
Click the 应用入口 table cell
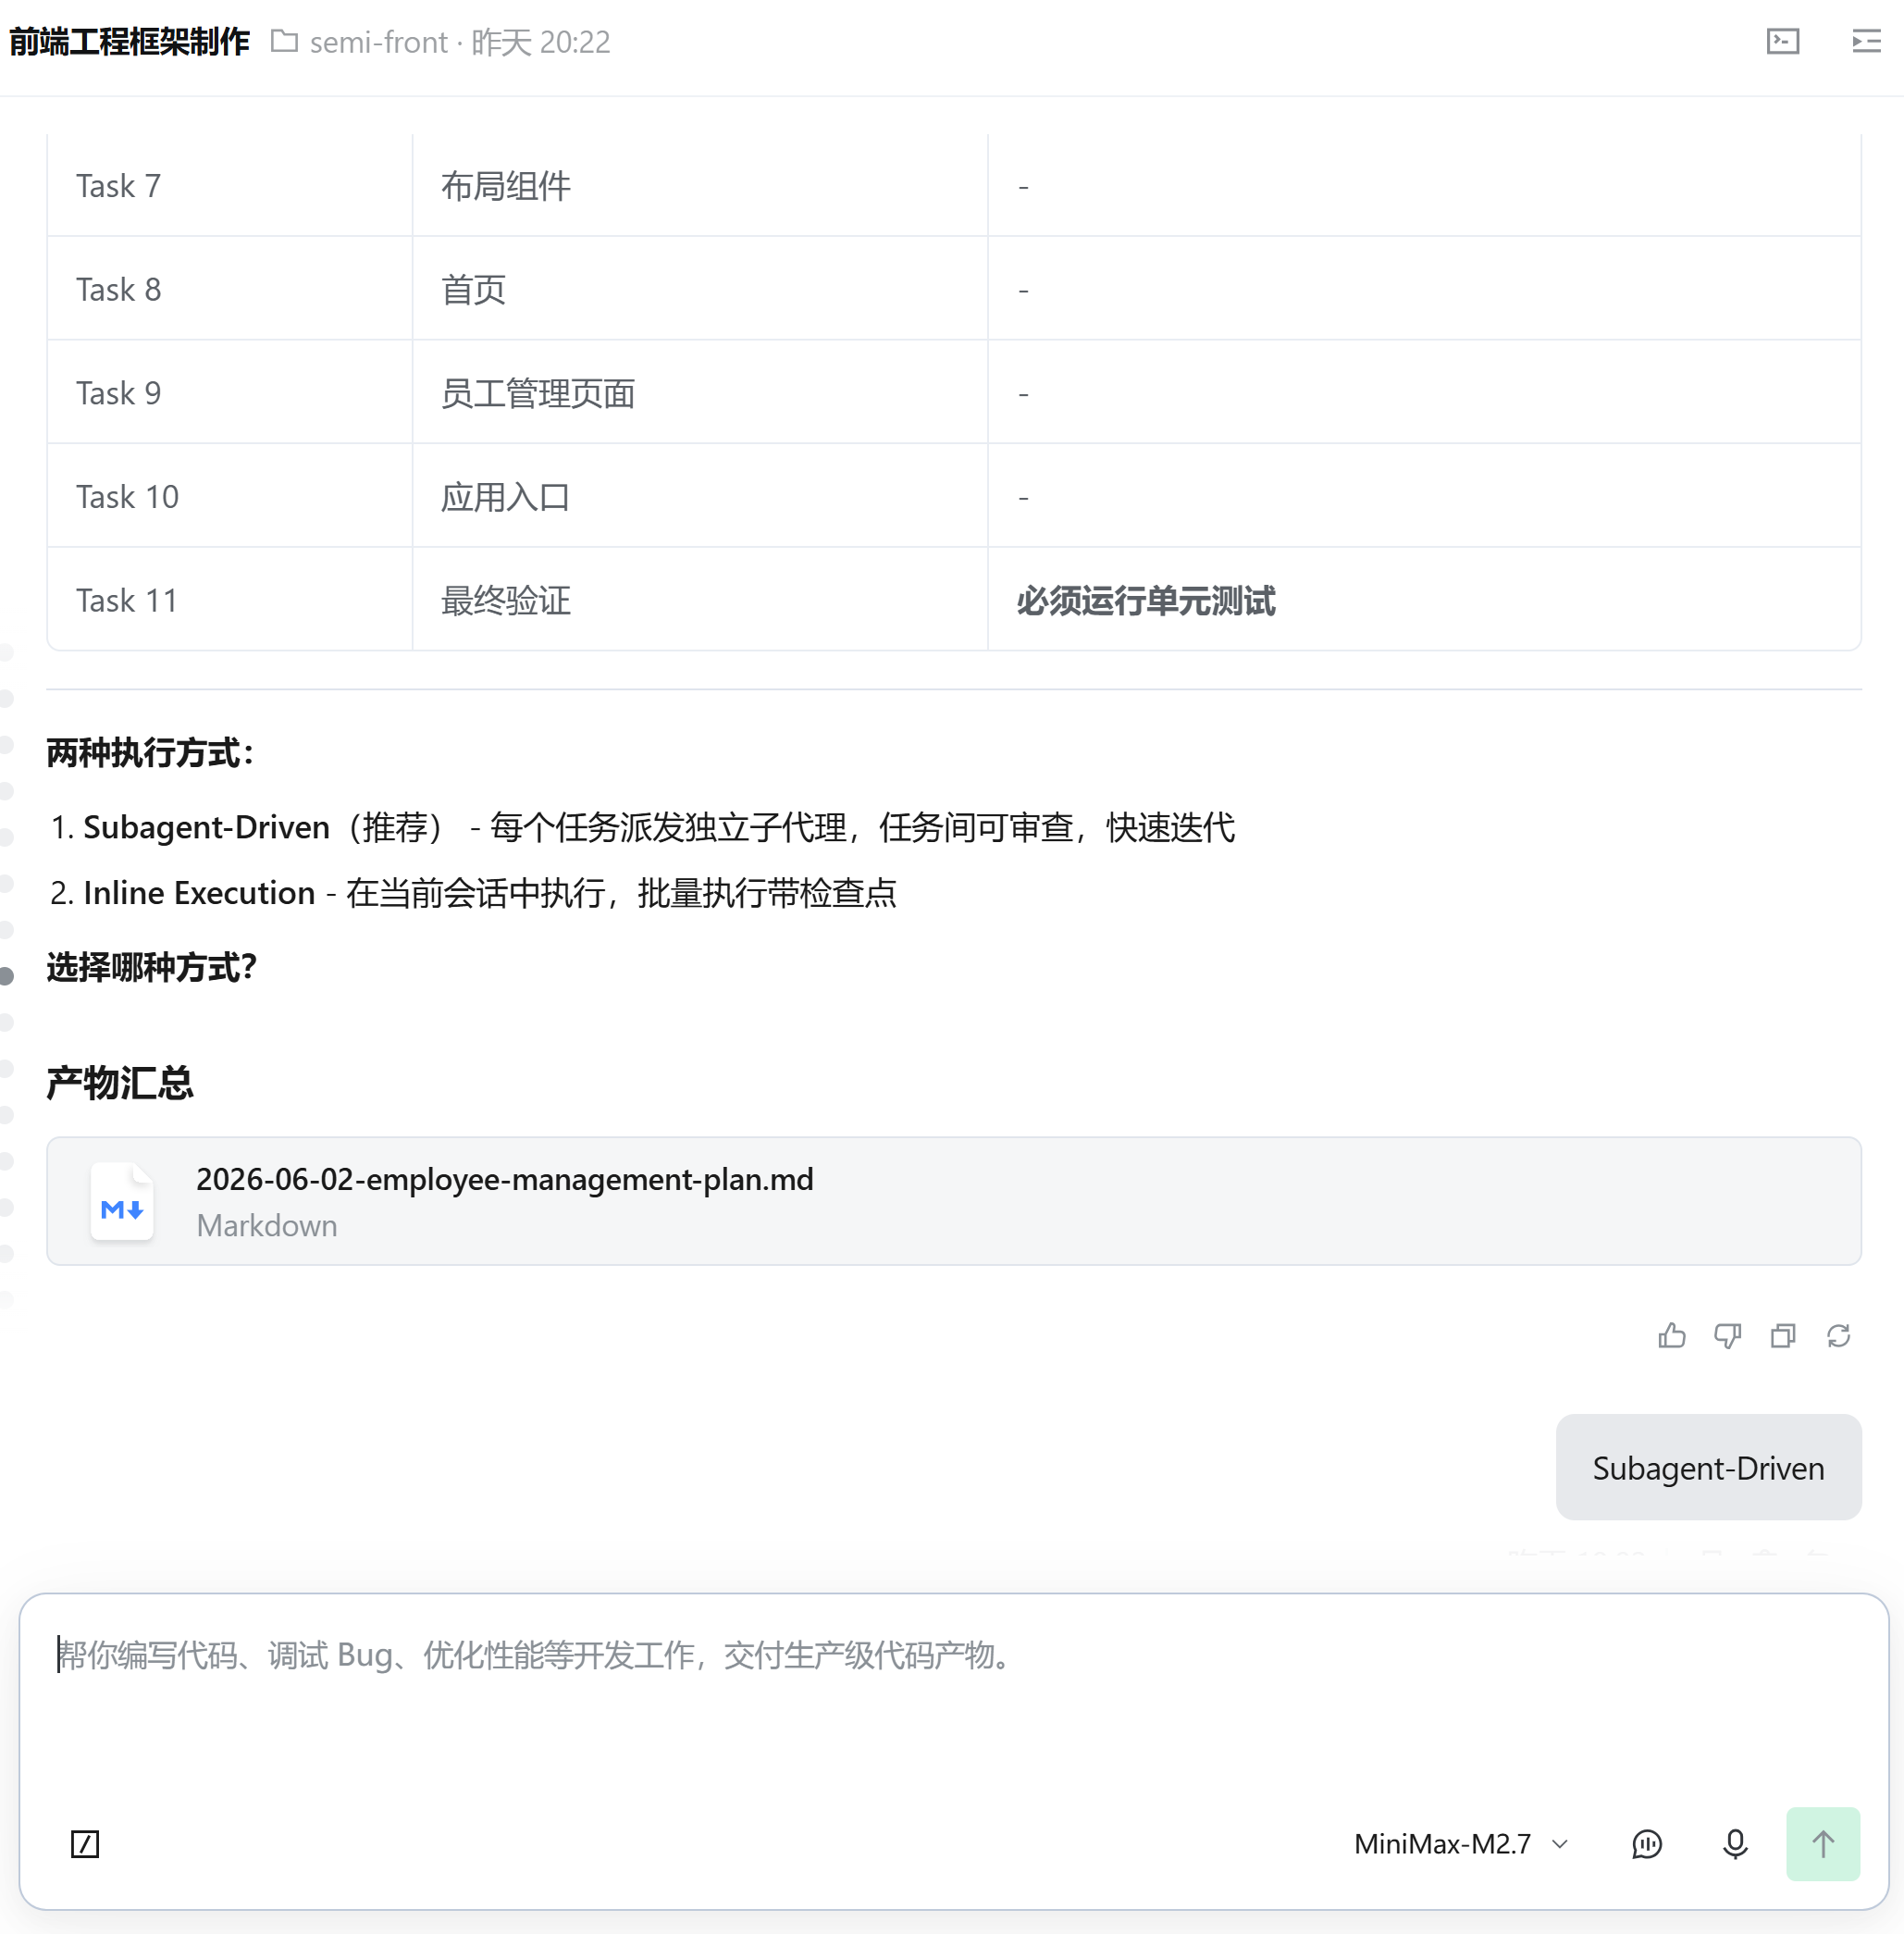700,496
